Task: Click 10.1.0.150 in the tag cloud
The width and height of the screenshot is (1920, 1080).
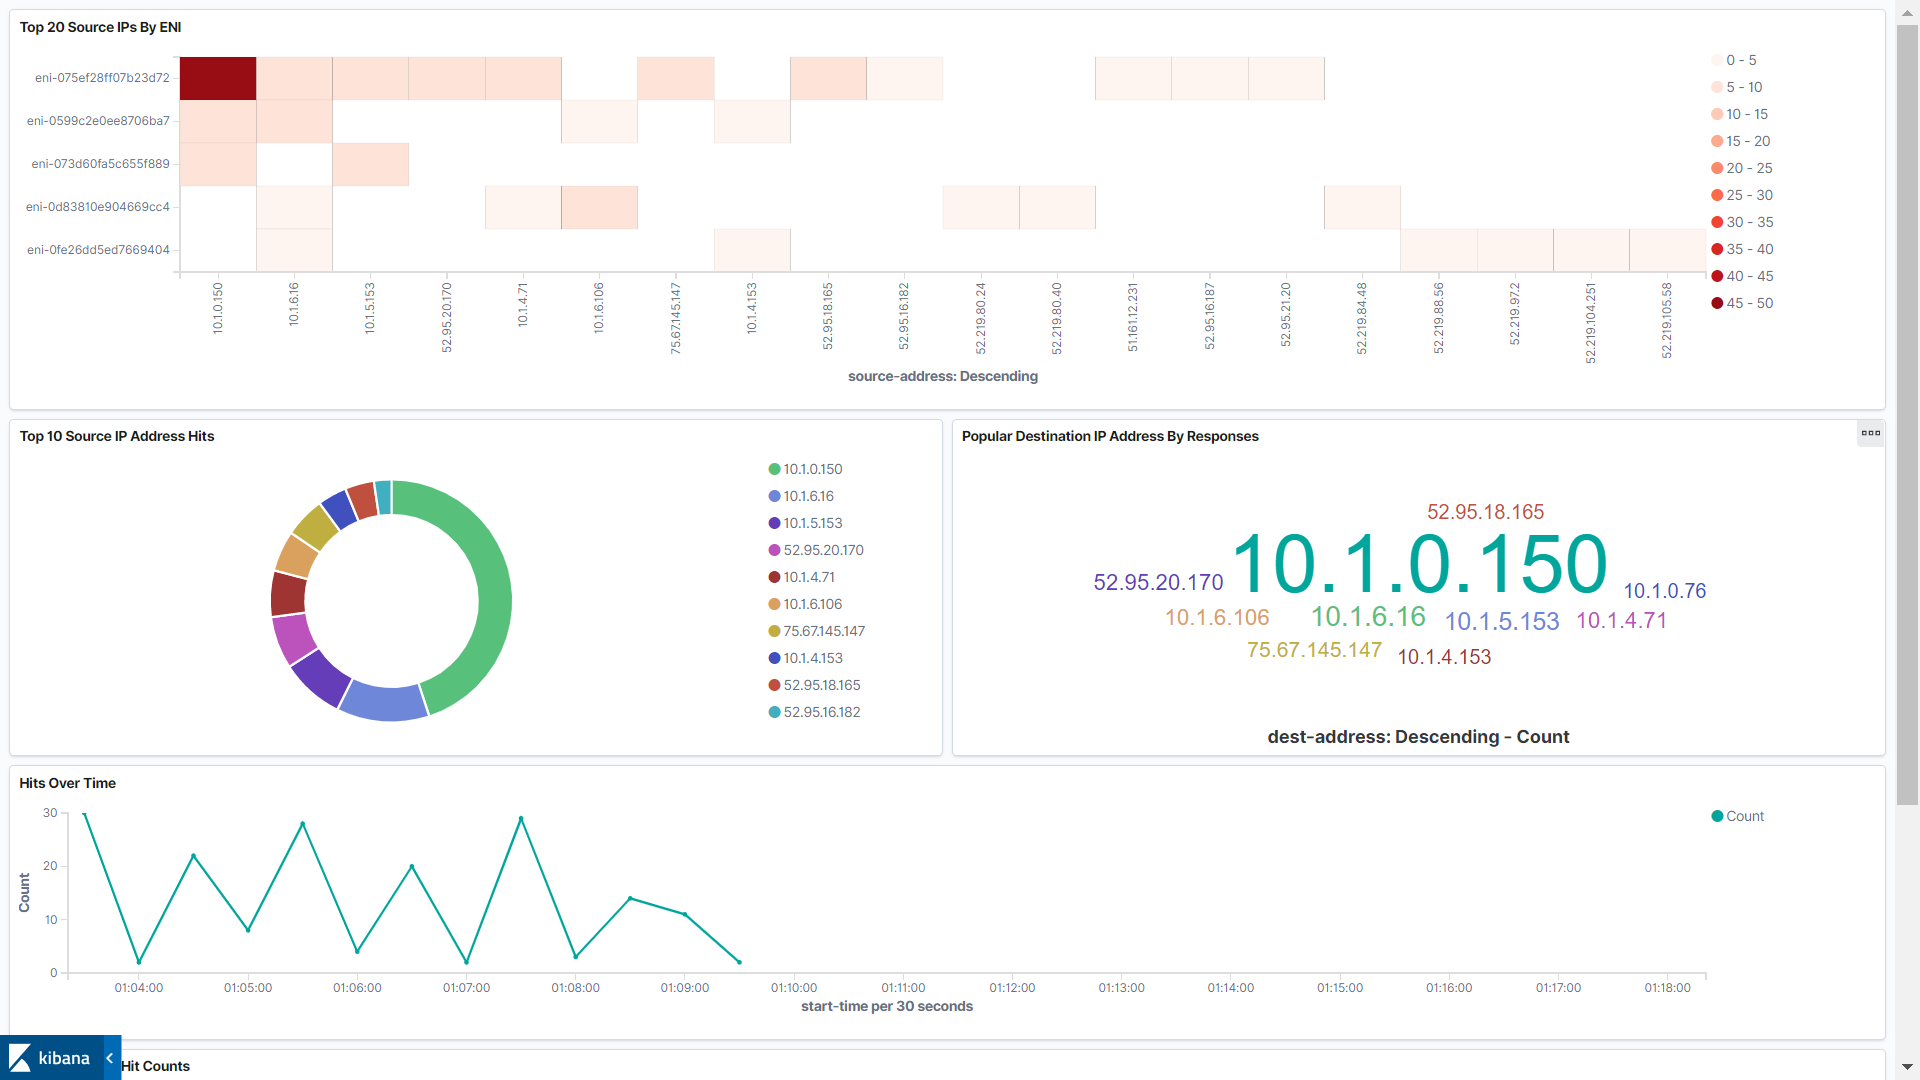Action: [1420, 565]
